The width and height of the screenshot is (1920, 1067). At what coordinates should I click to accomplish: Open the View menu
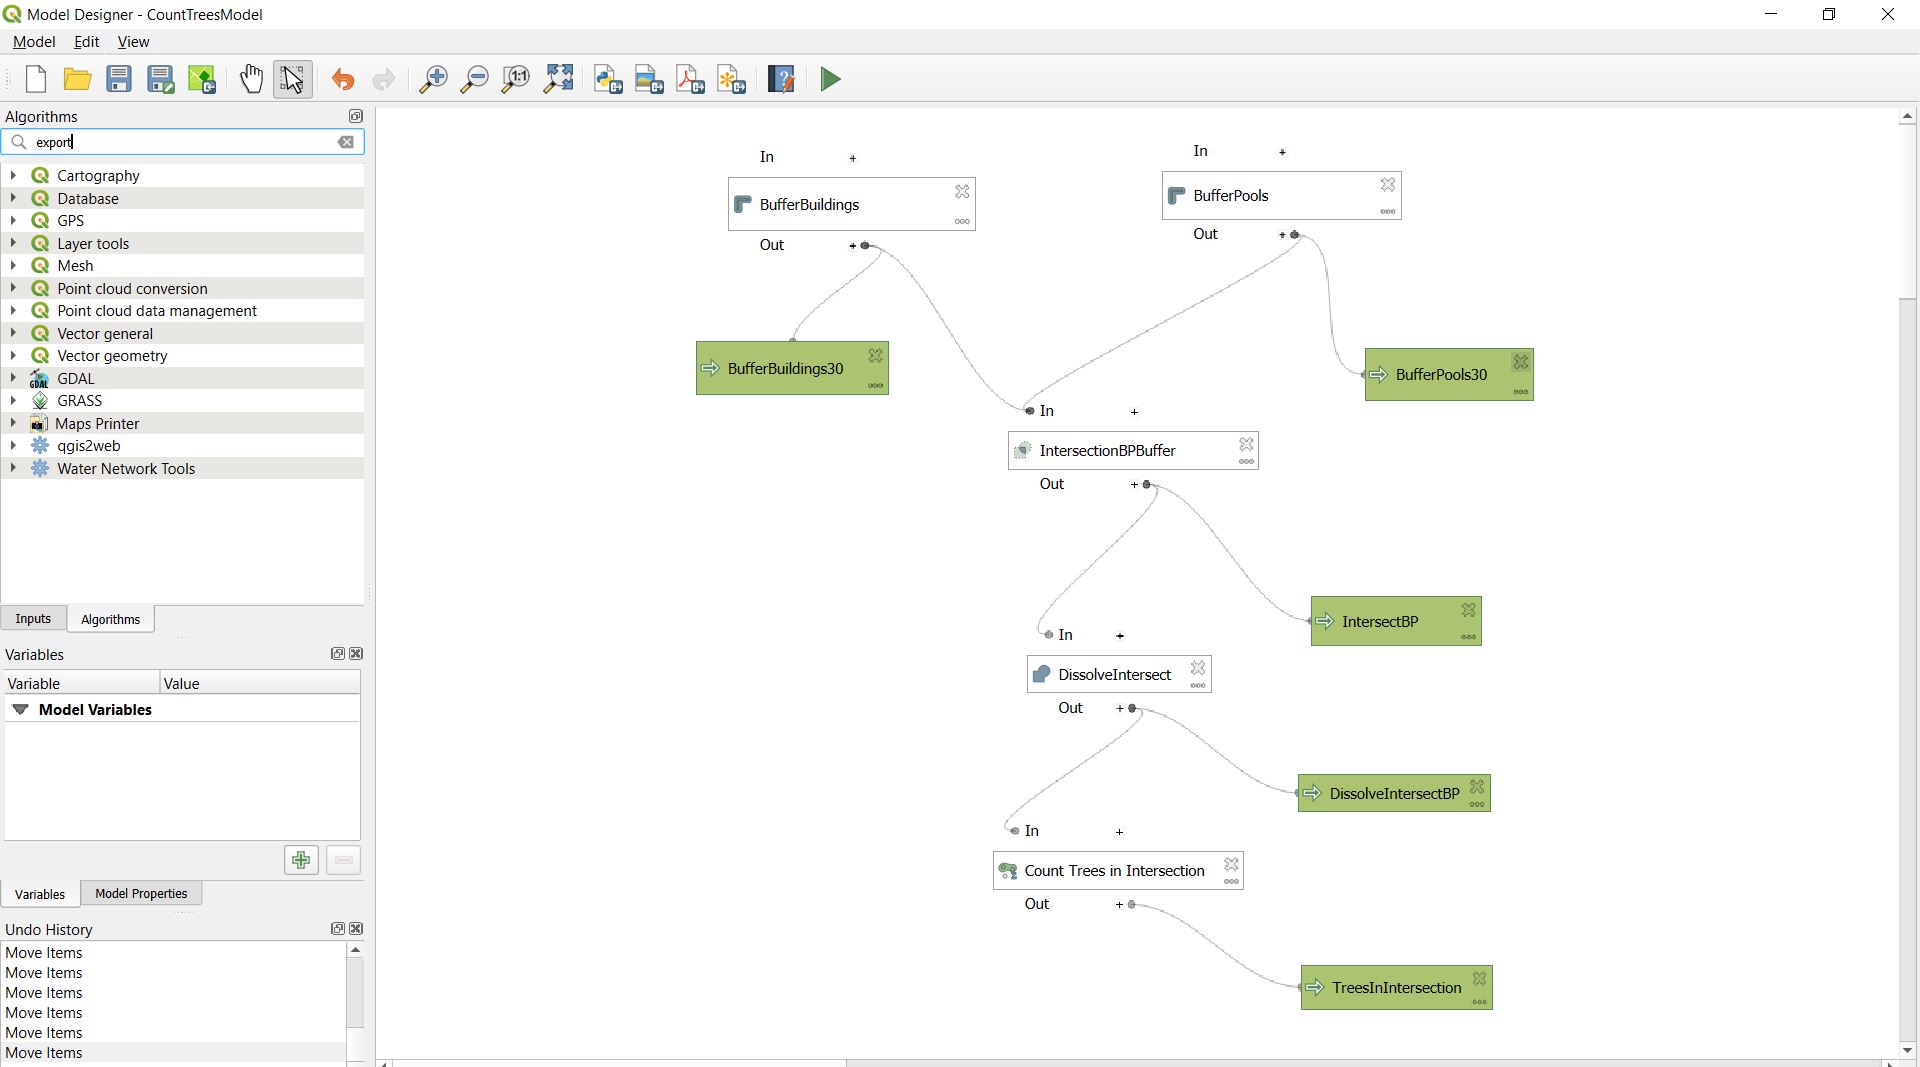[x=133, y=41]
